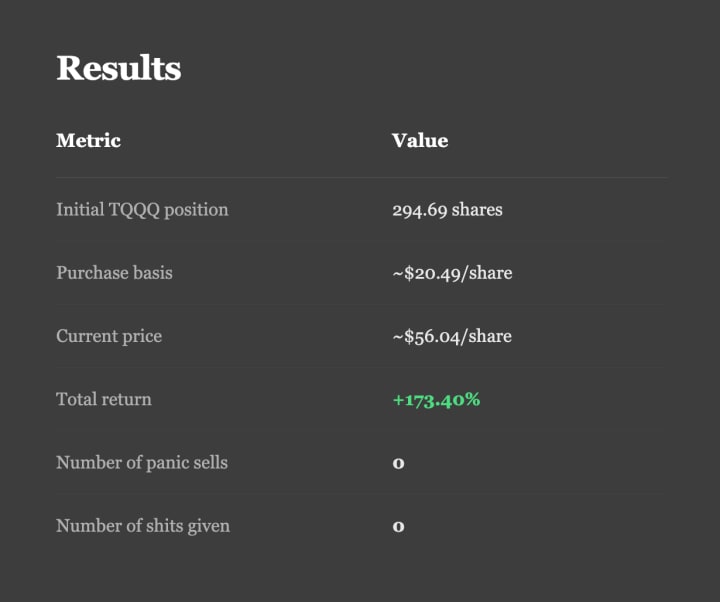Image resolution: width=720 pixels, height=602 pixels.
Task: Select the Purchase basis label
Action: (114, 273)
